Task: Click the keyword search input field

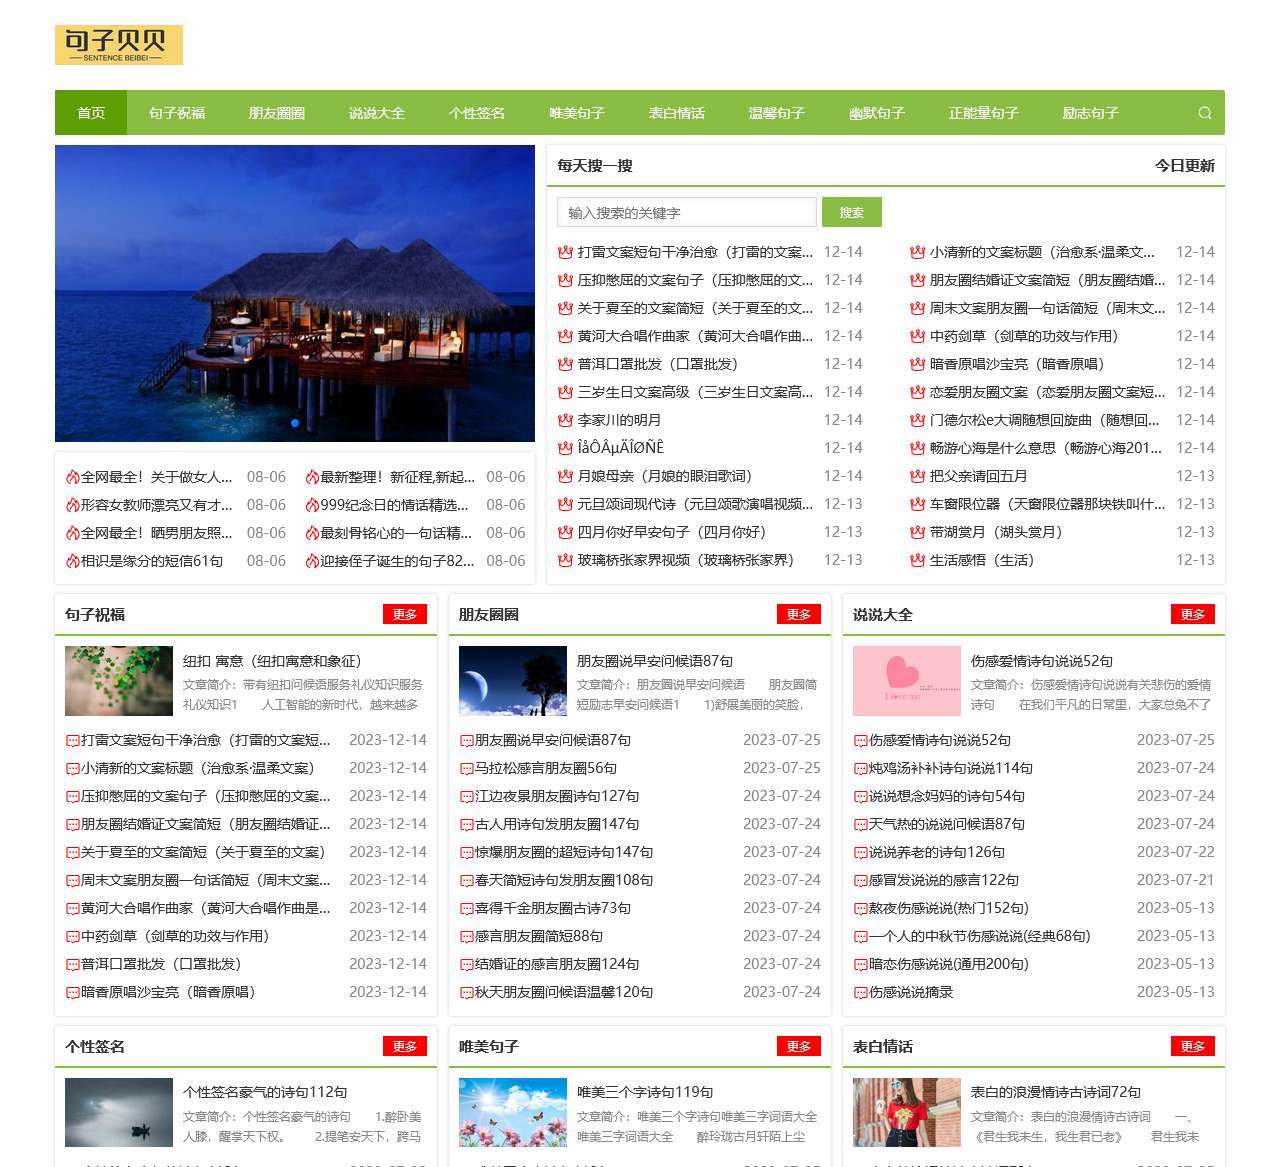Action: tap(686, 212)
